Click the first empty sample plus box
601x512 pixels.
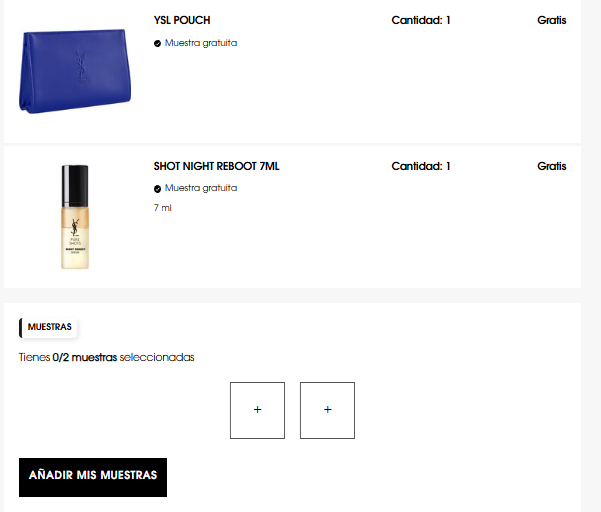[257, 410]
